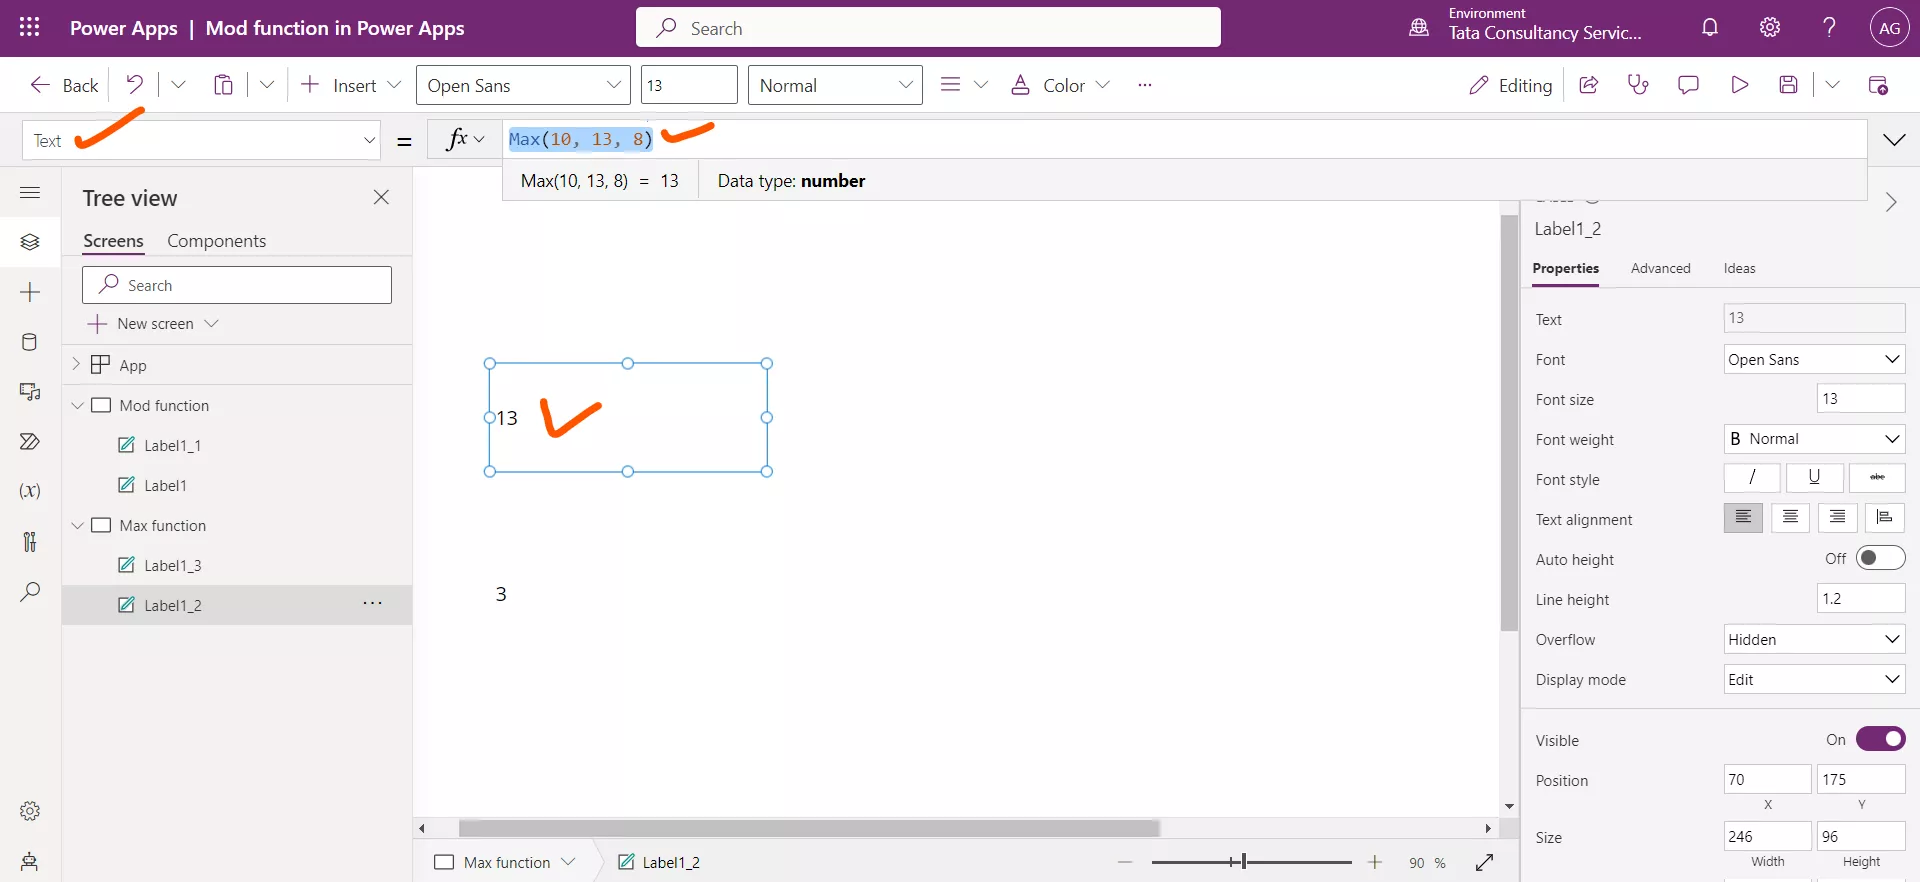1920x882 pixels.
Task: Set text alignment to justify
Action: pos(1885,517)
